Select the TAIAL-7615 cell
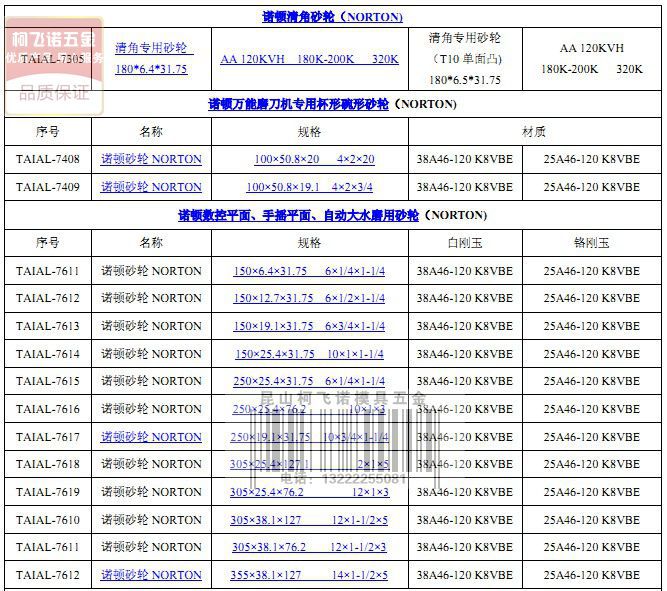667x591 pixels. coord(48,381)
